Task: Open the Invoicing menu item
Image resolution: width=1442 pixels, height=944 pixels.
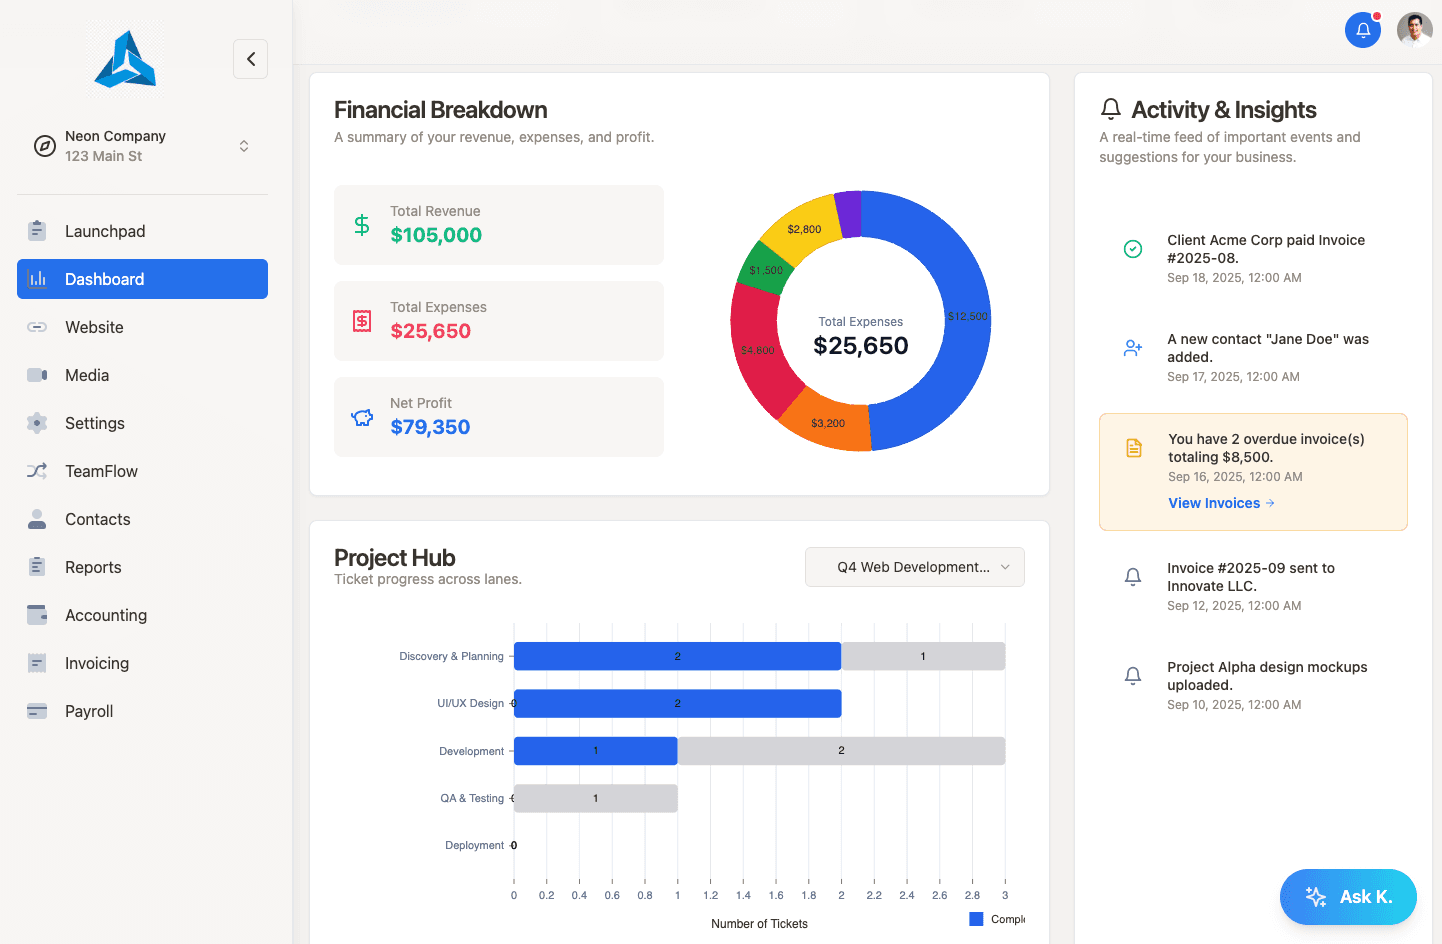Action: click(97, 663)
